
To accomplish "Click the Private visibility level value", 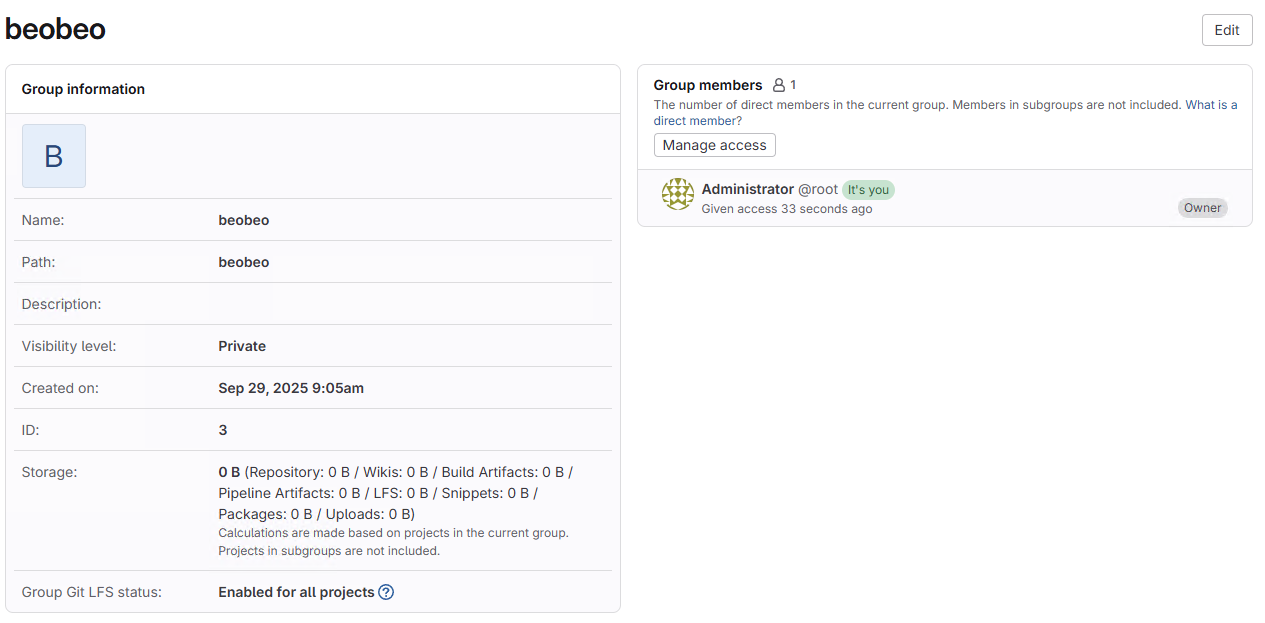I will click(x=242, y=346).
